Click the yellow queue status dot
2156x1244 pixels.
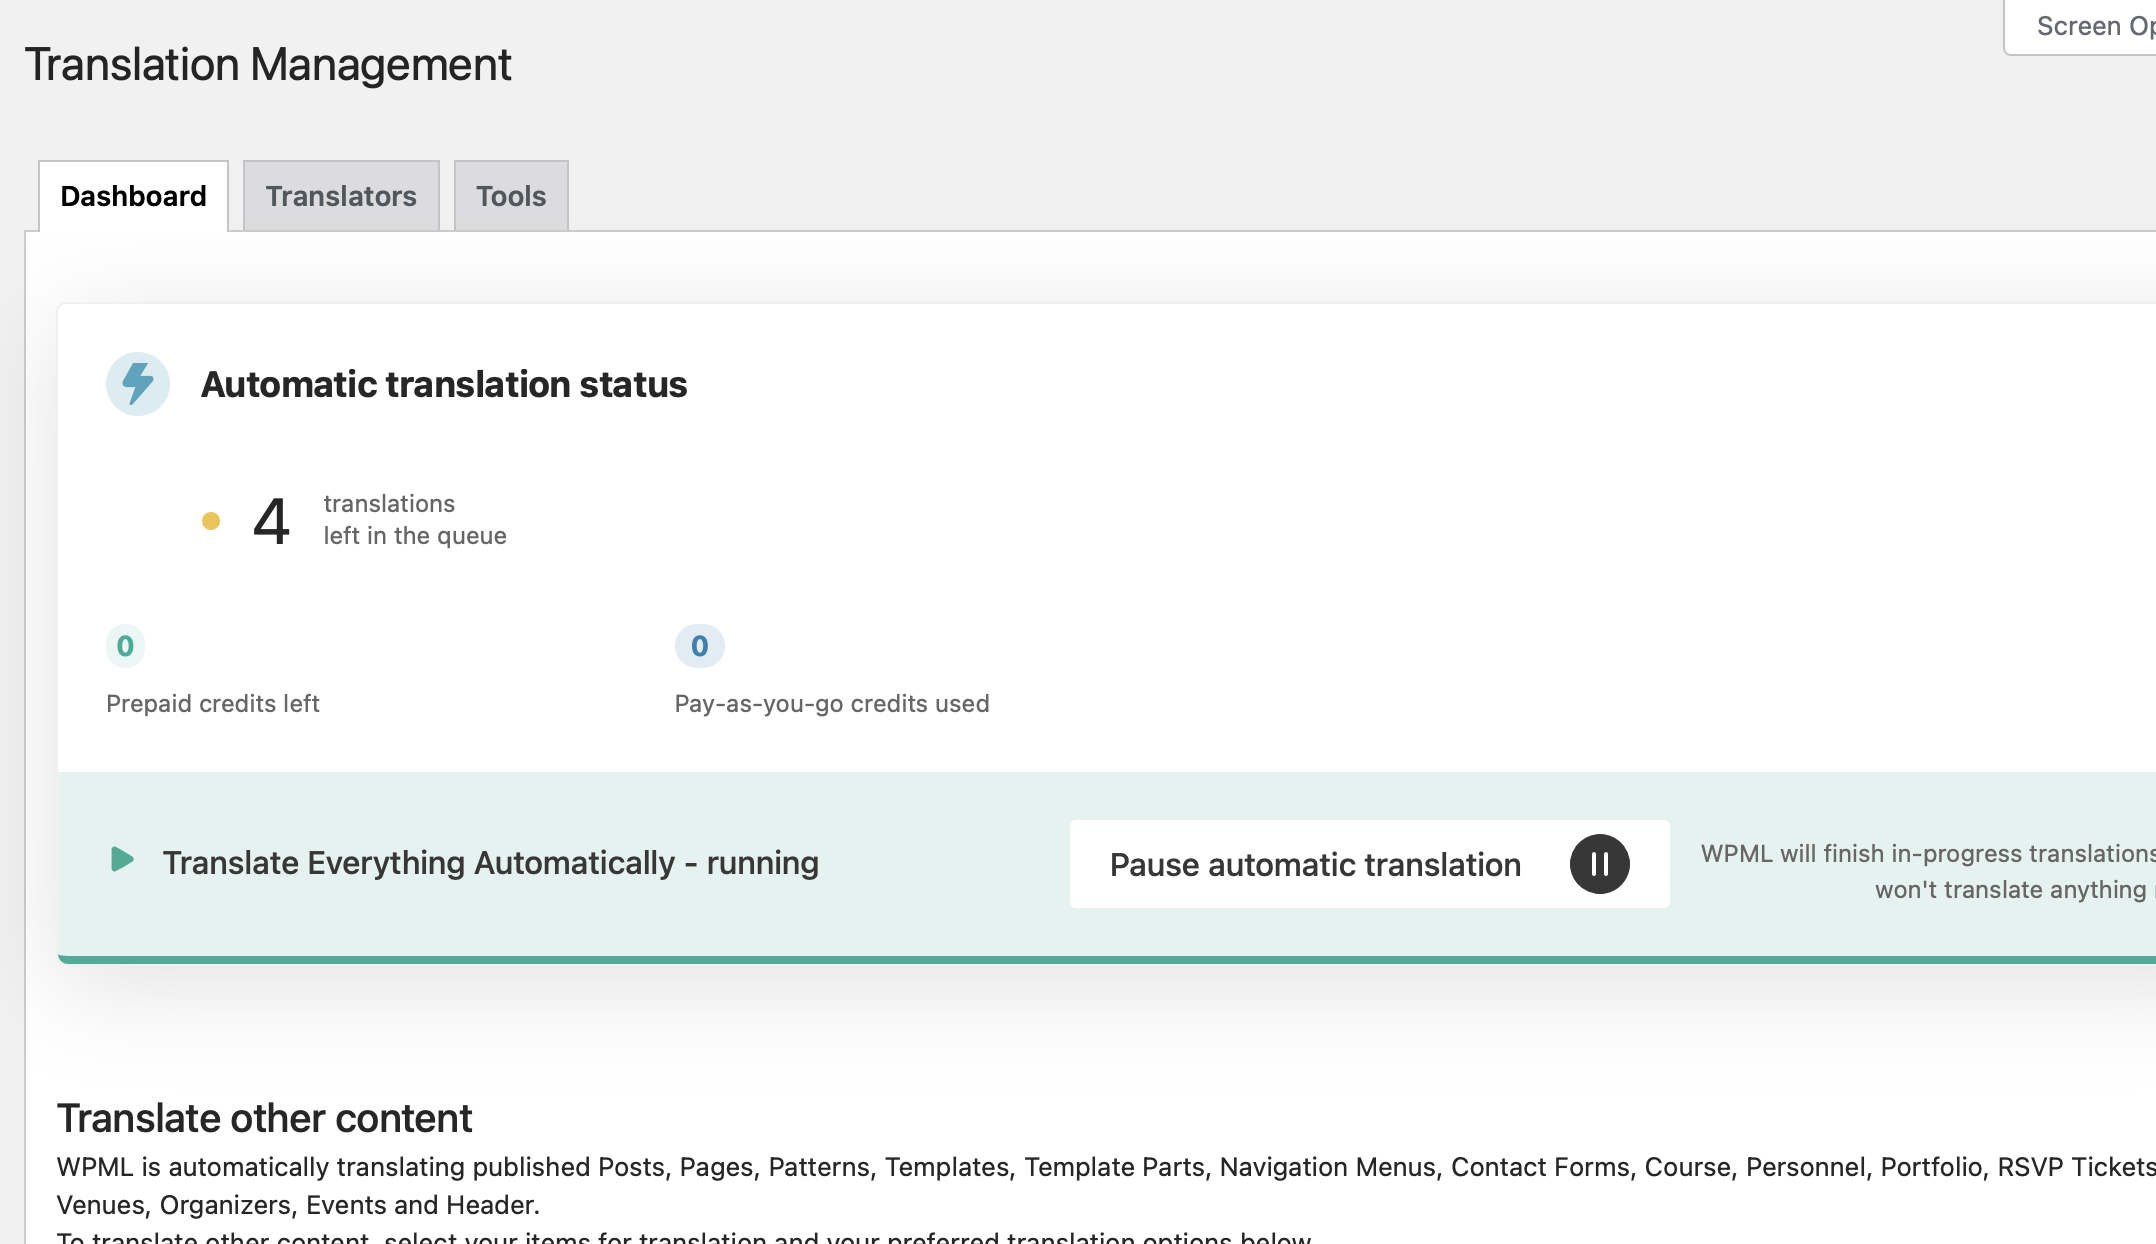click(211, 521)
